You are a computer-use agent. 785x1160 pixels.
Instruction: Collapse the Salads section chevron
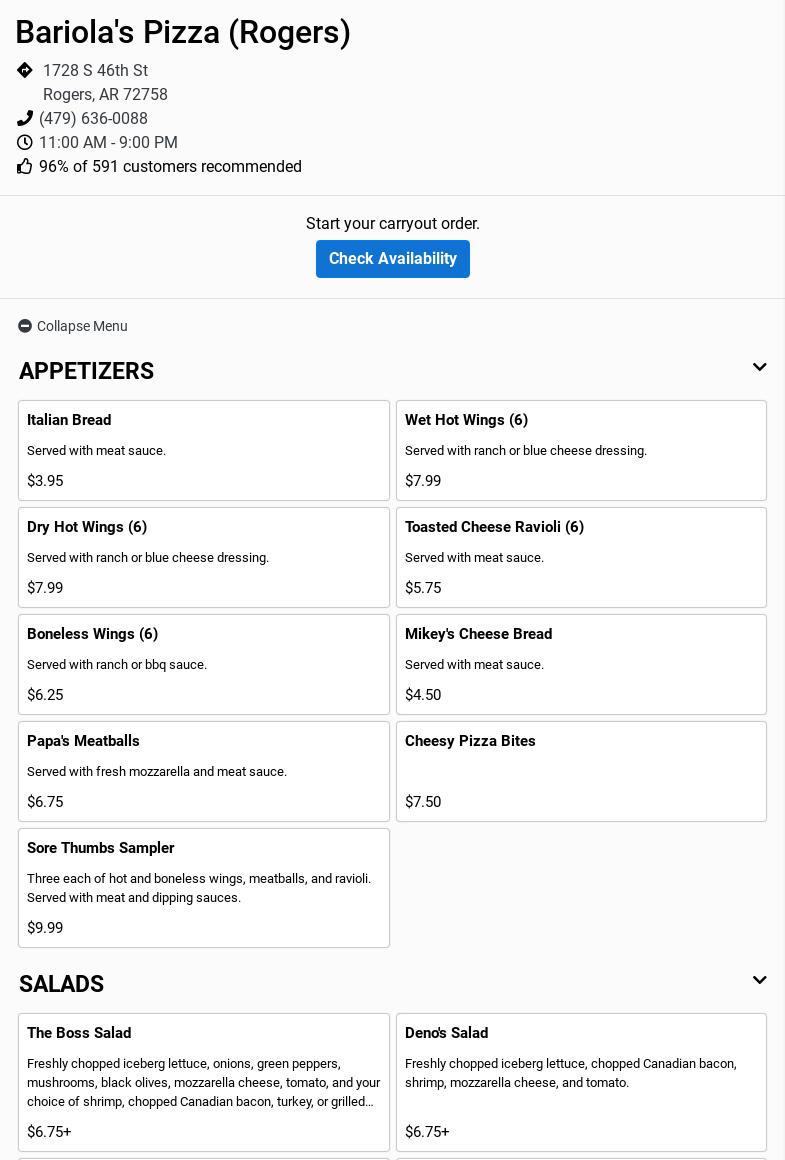759,981
